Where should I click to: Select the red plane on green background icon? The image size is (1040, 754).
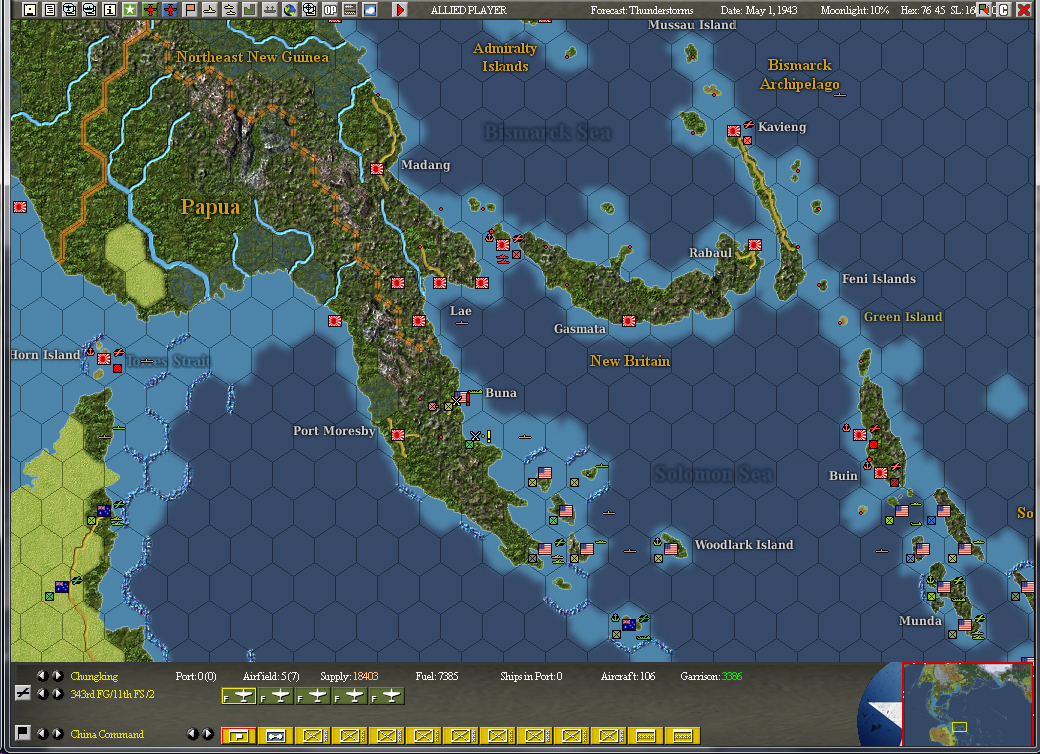pos(150,10)
